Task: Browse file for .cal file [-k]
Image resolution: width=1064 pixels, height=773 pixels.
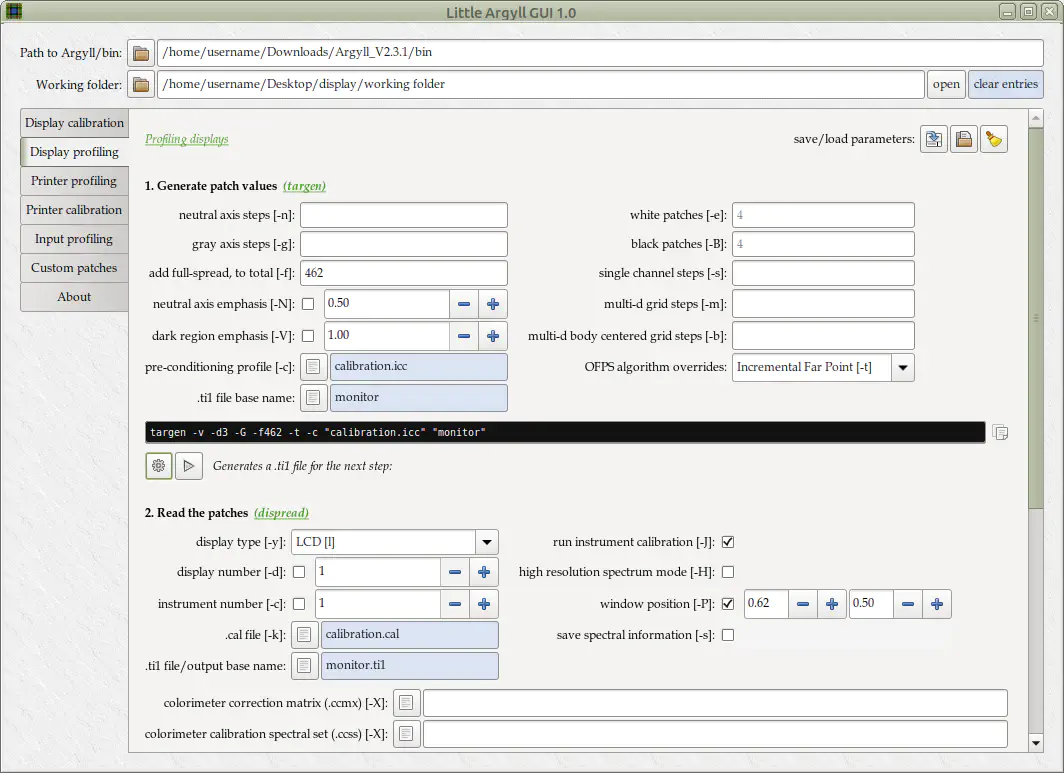Action: [304, 635]
